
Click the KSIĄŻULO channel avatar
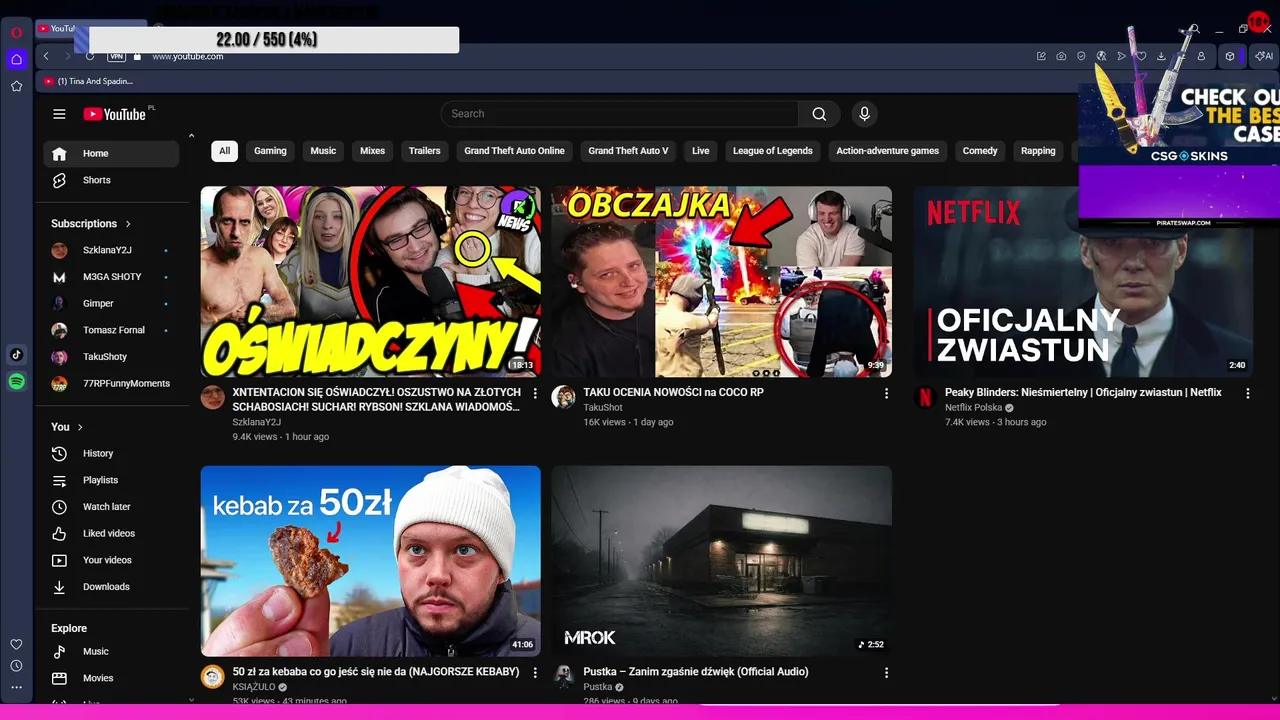pos(213,677)
